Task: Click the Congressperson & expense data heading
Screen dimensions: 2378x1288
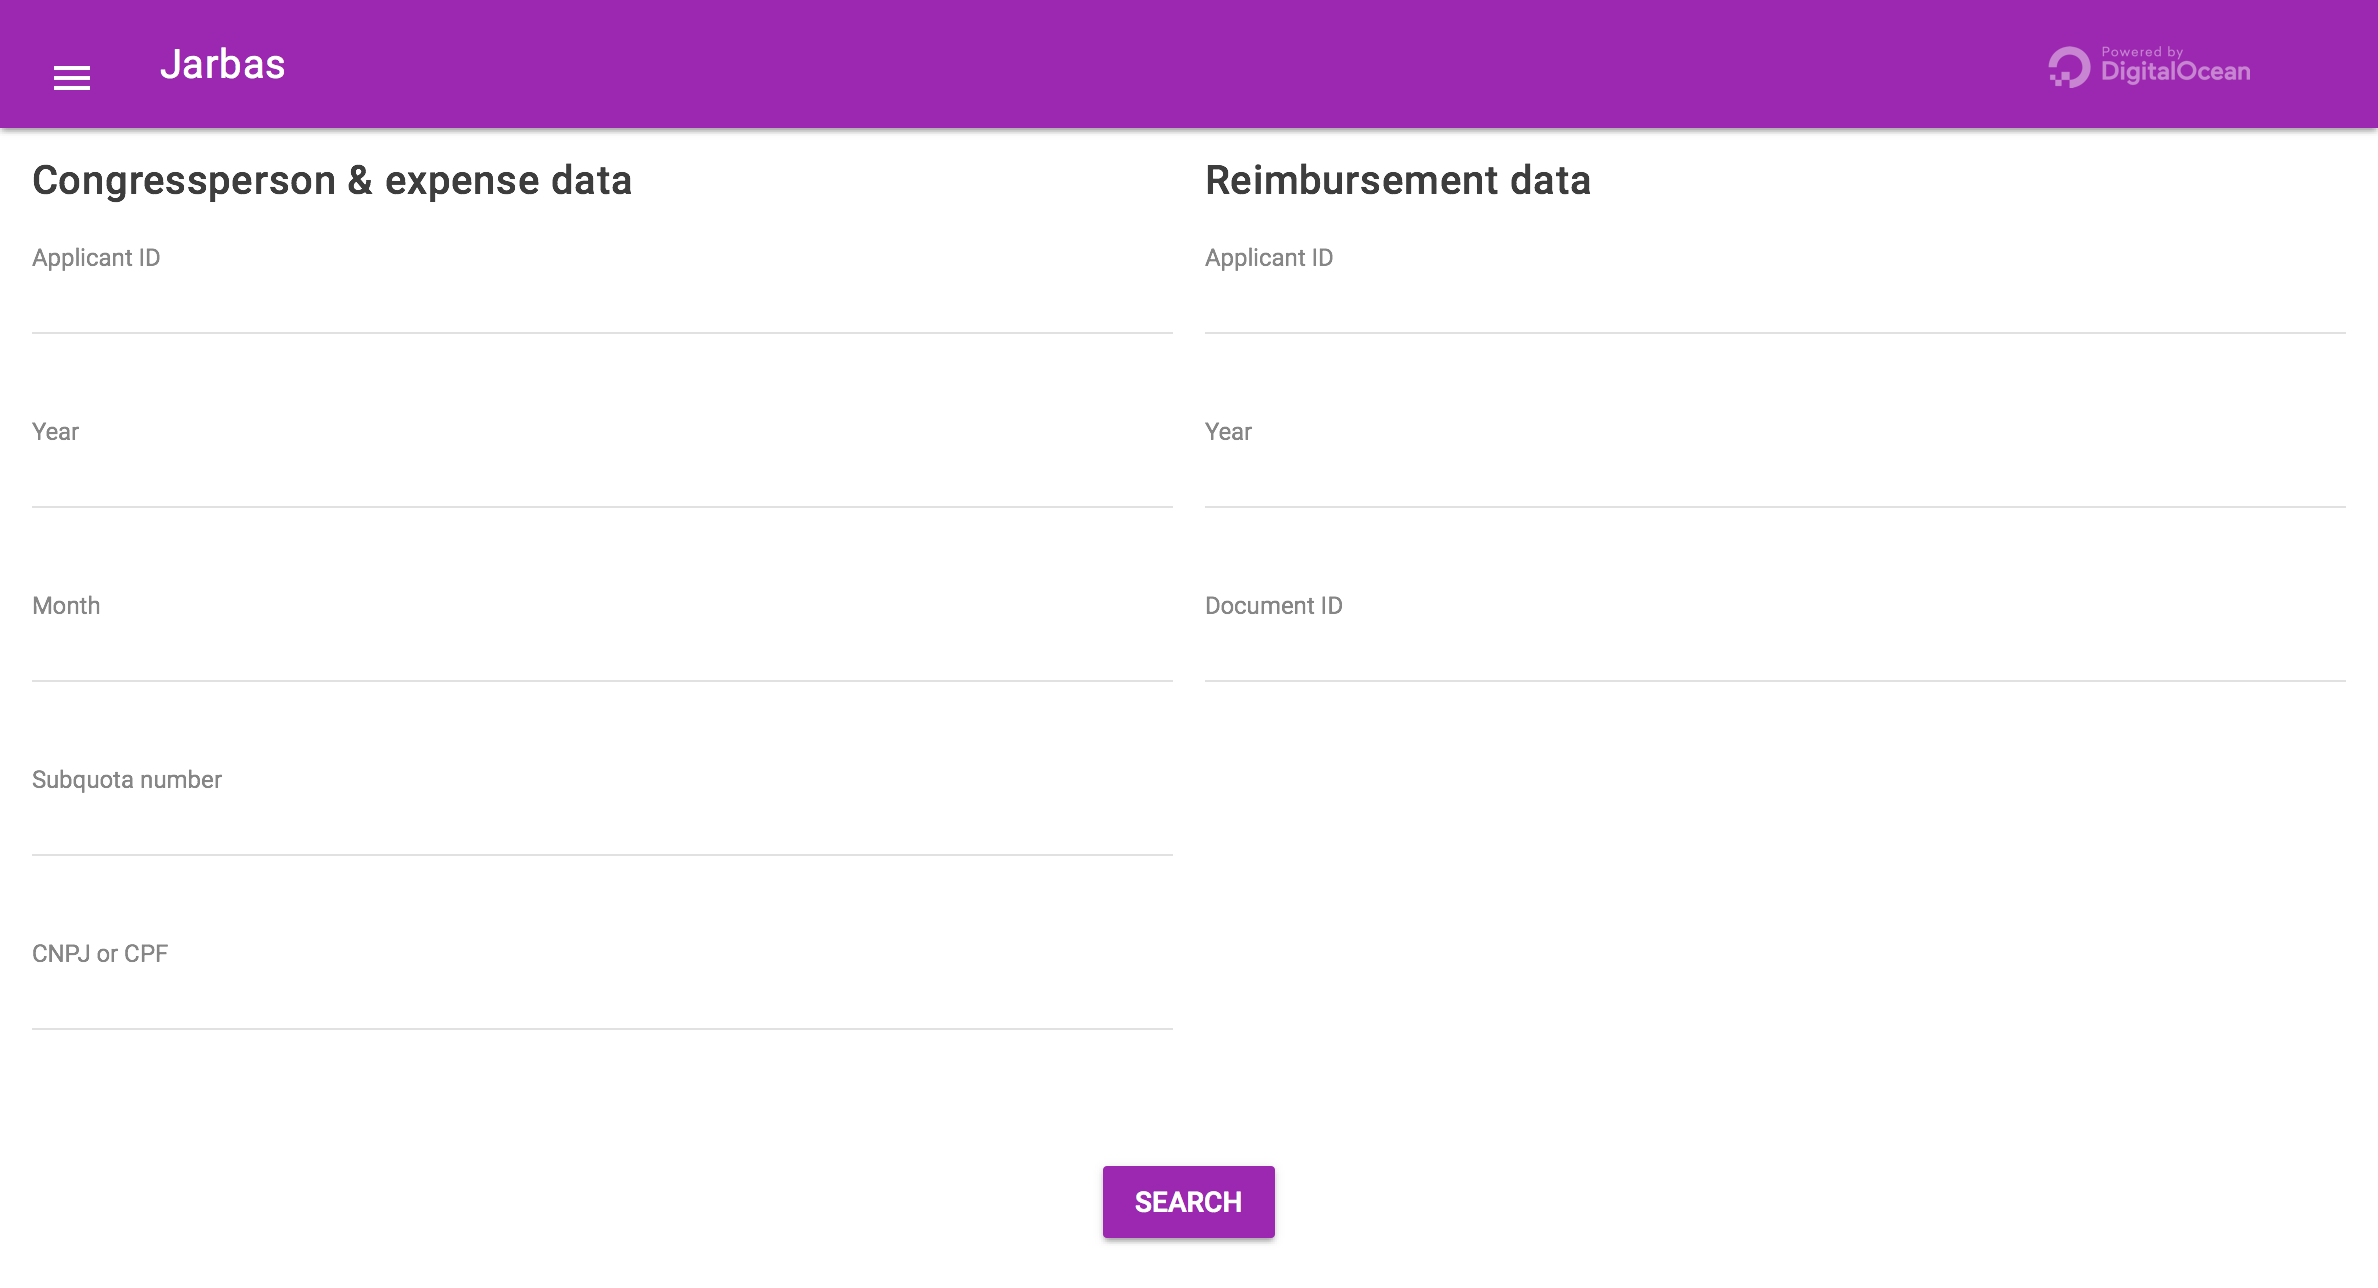Action: pyautogui.click(x=332, y=181)
